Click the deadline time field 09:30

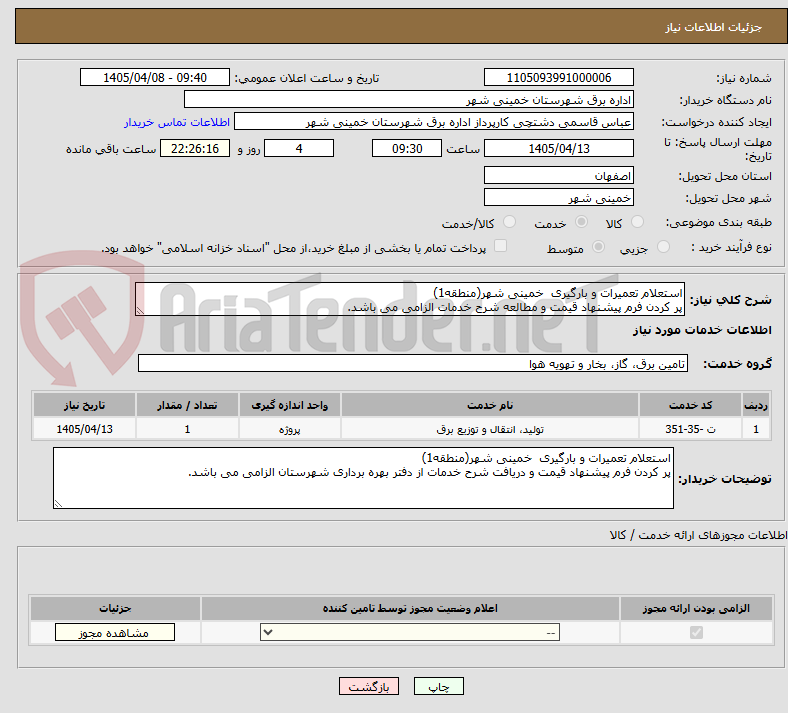(407, 148)
